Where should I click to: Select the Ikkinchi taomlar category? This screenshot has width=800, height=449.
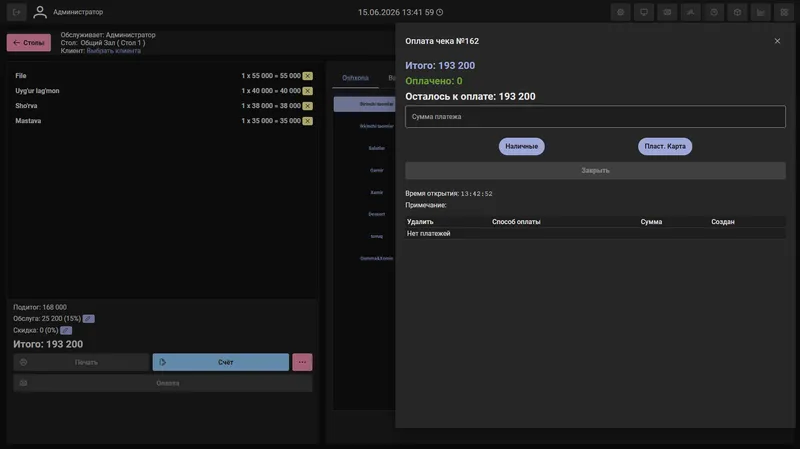click(377, 126)
